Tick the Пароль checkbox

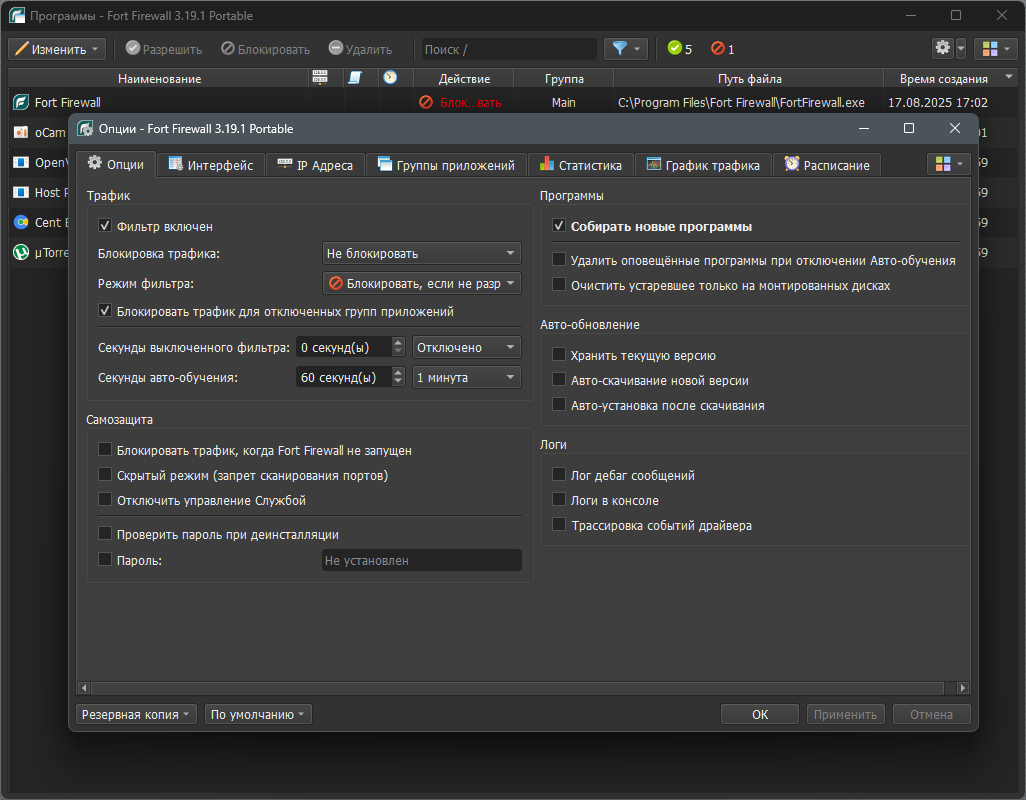105,559
